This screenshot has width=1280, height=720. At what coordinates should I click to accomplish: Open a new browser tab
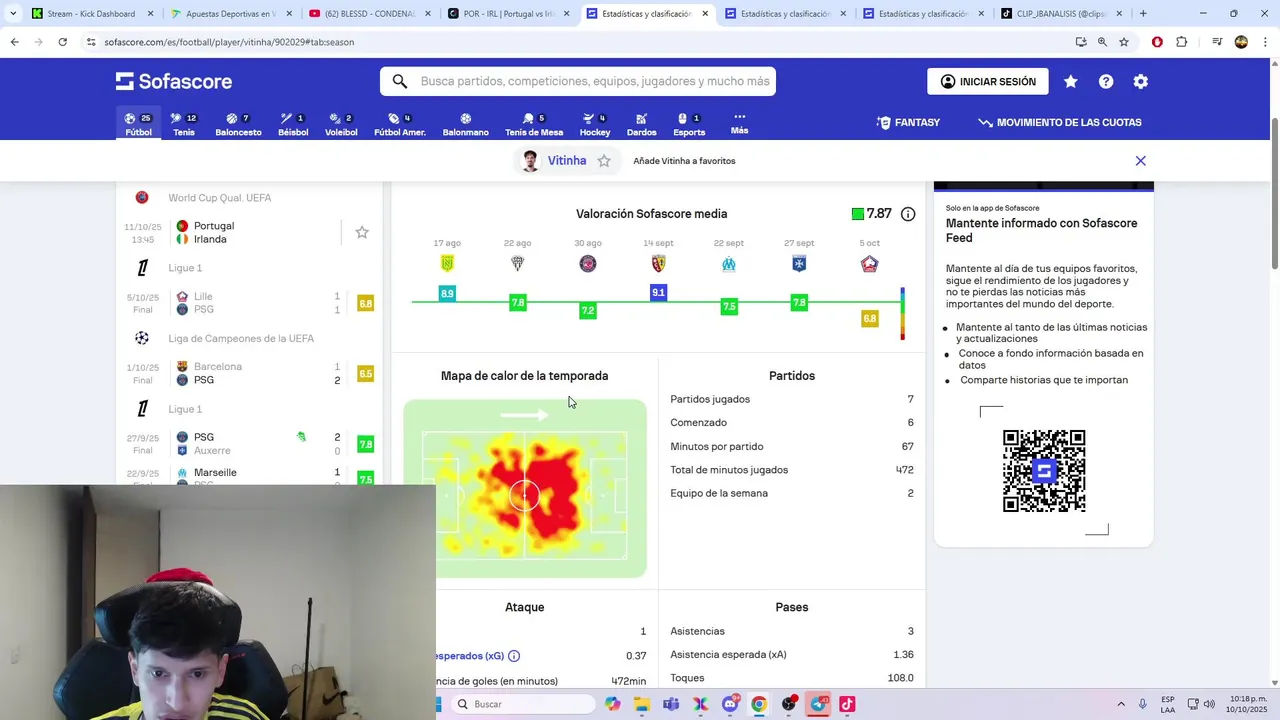(1143, 14)
